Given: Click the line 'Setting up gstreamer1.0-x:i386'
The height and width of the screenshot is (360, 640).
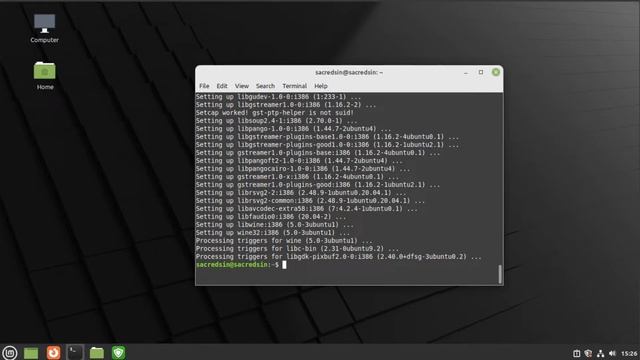Looking at the screenshot, I should coord(297,177).
